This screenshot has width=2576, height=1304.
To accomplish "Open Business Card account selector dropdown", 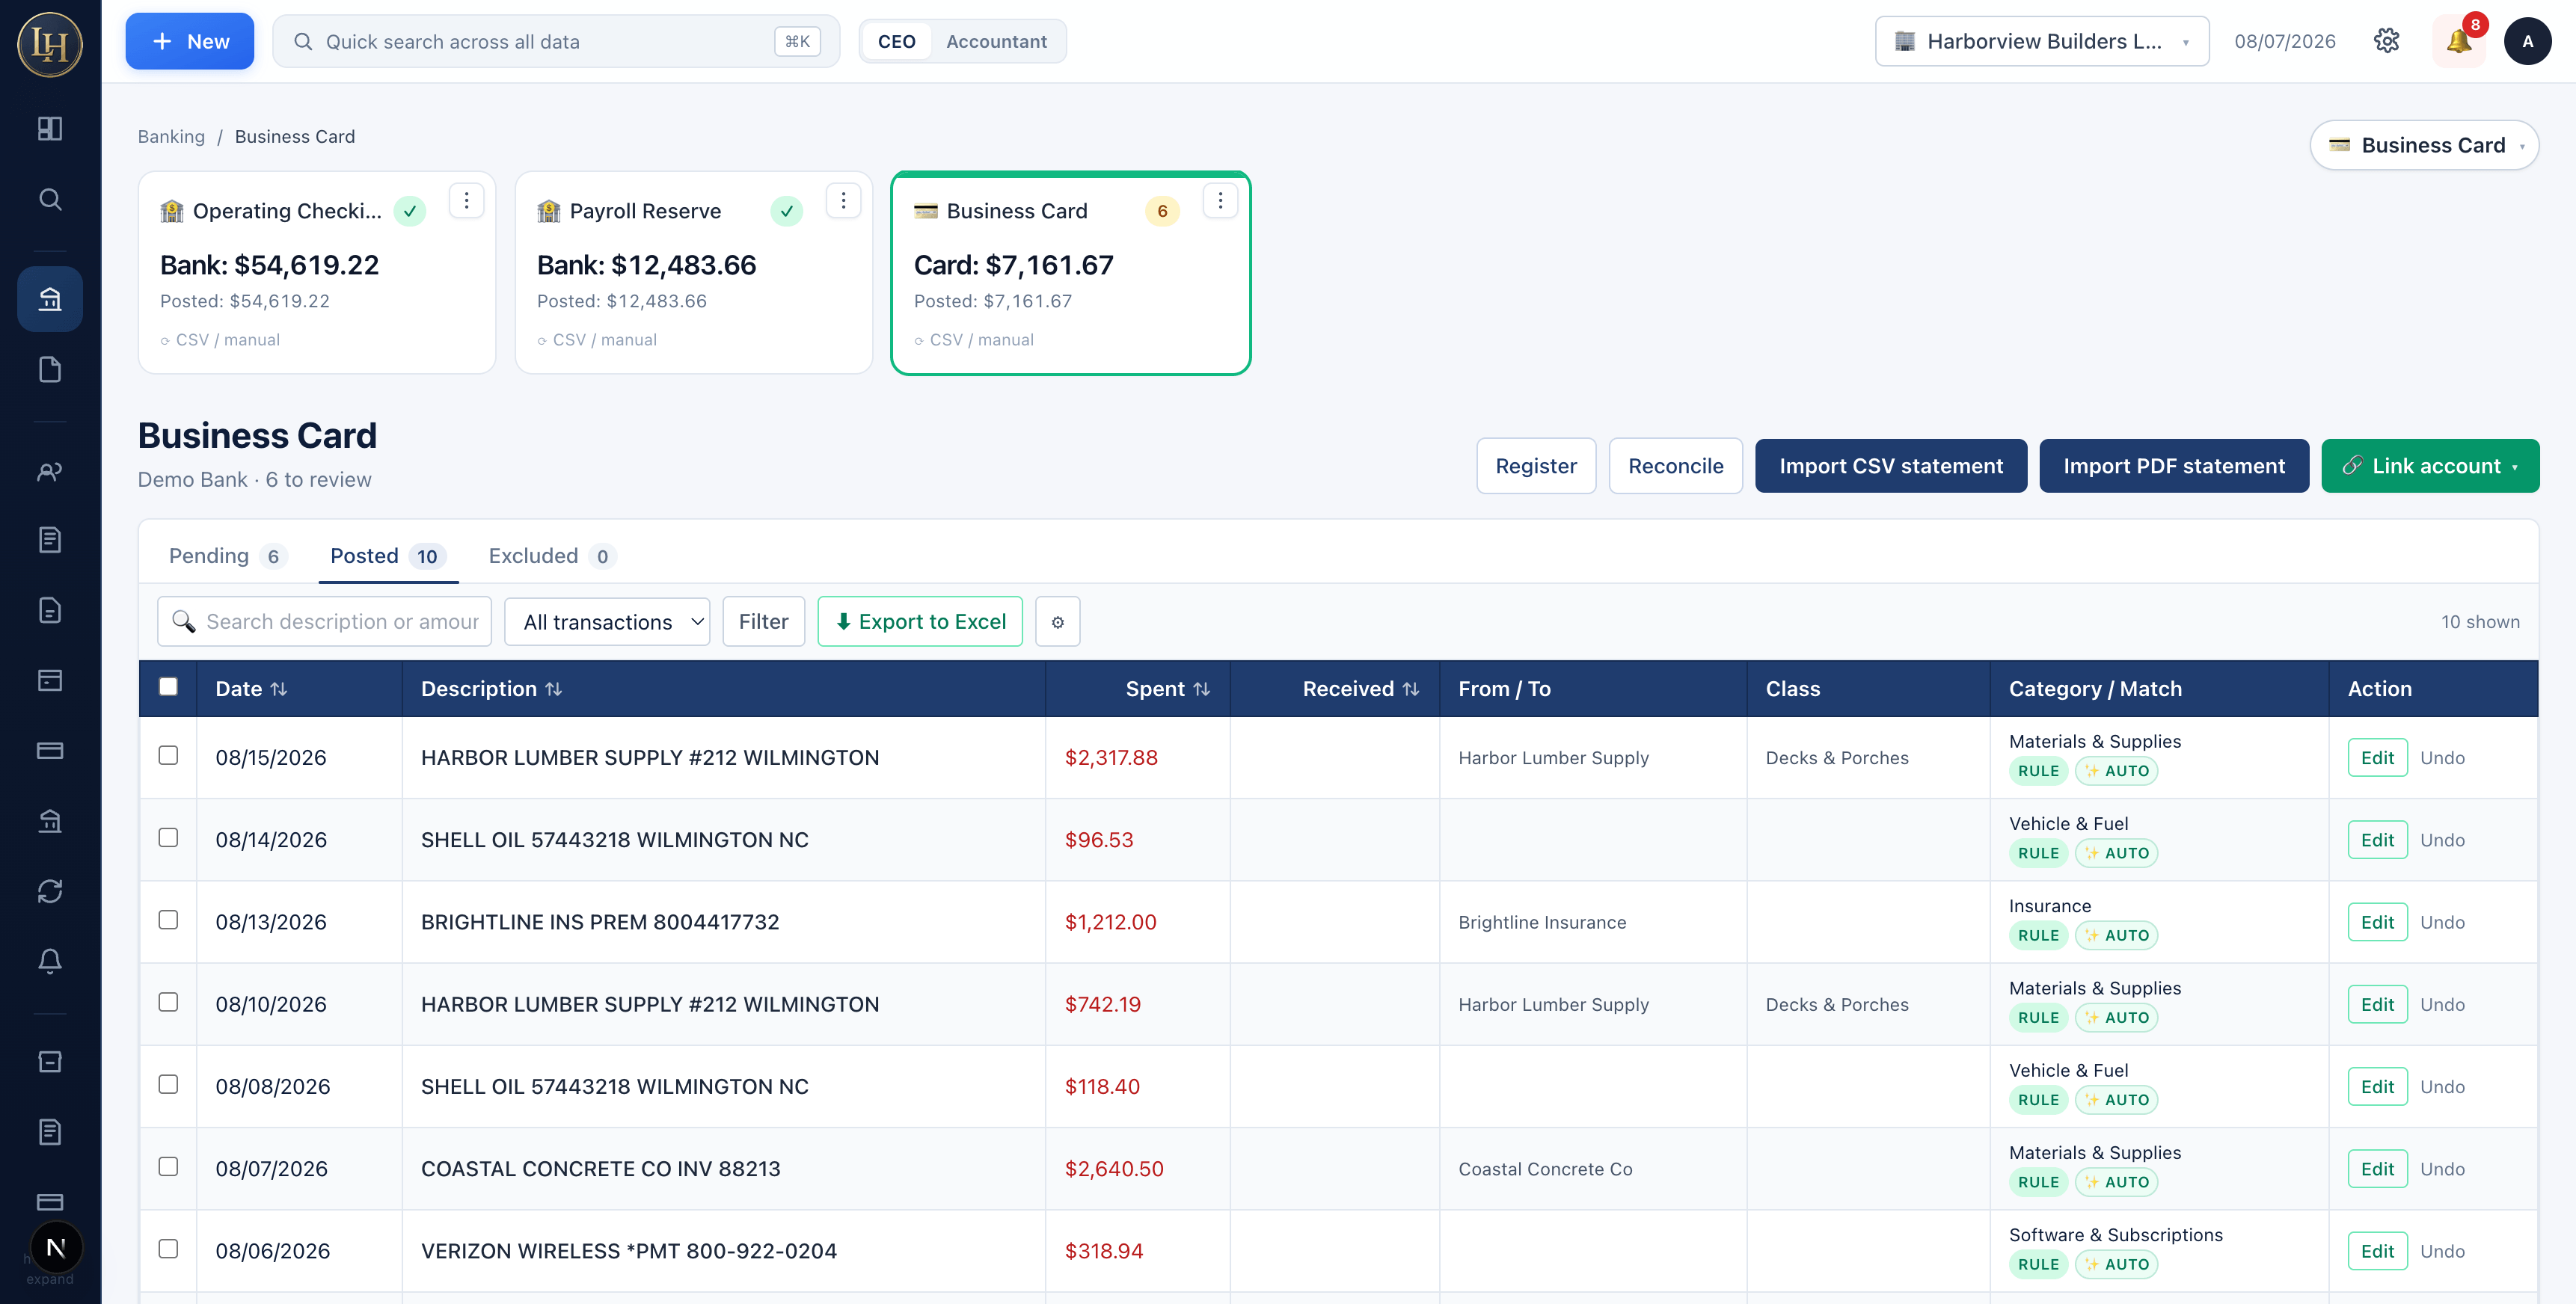I will tap(2424, 145).
